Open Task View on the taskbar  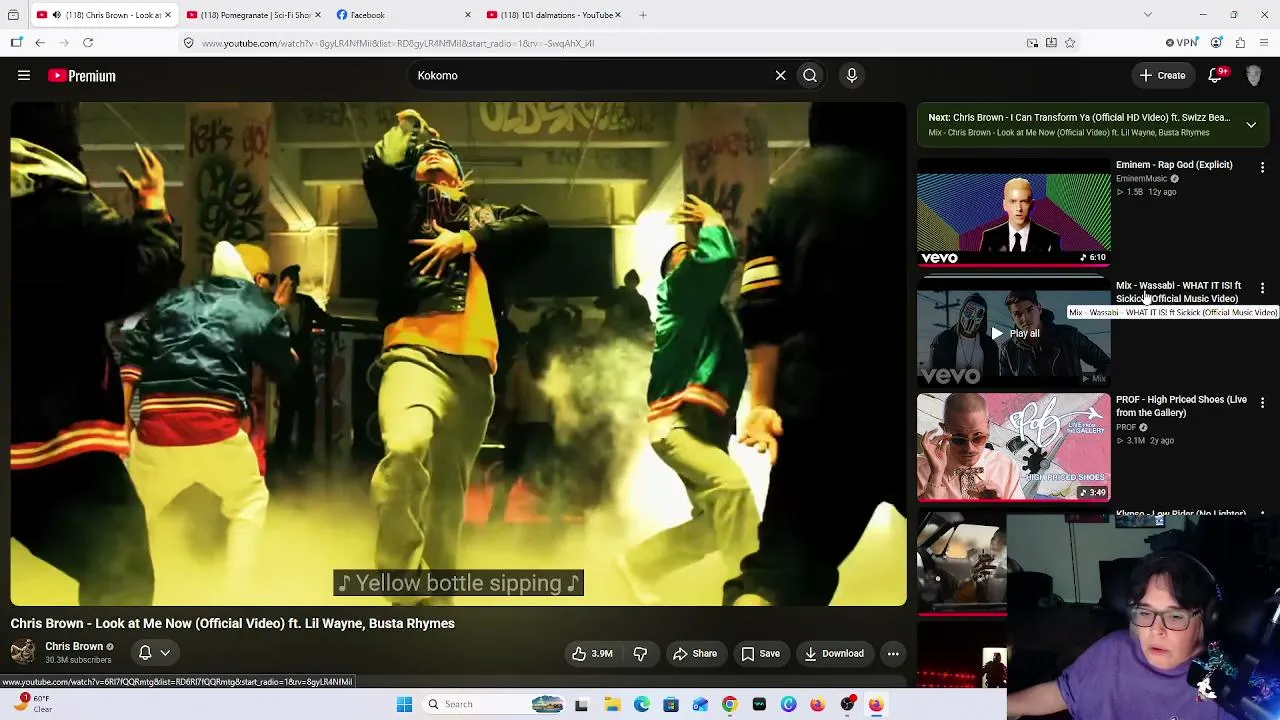tap(582, 704)
